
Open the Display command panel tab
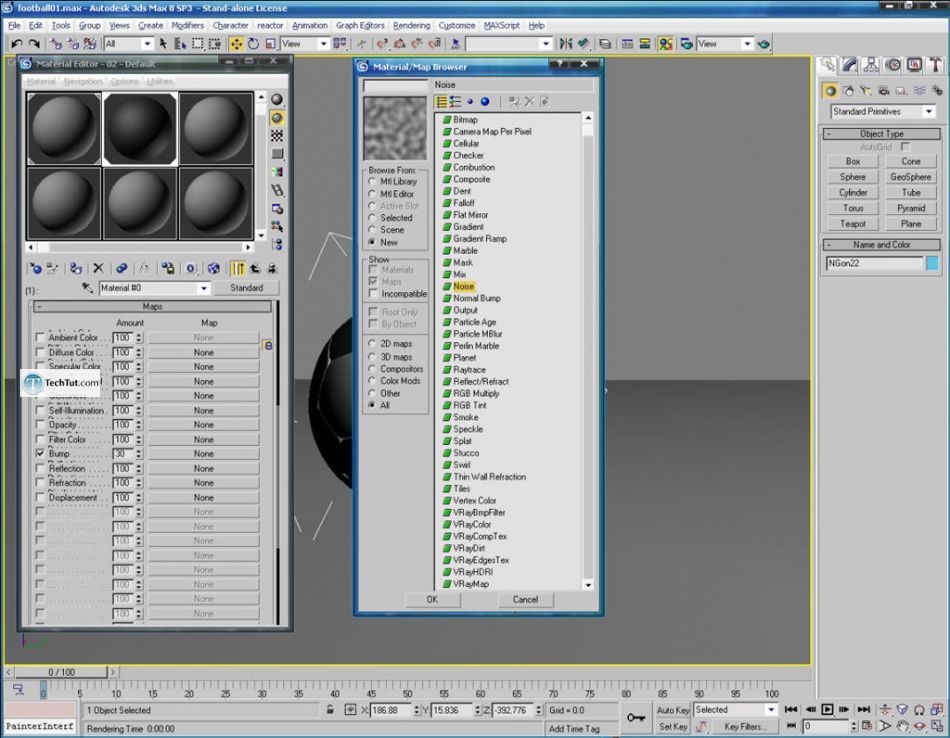[914, 65]
